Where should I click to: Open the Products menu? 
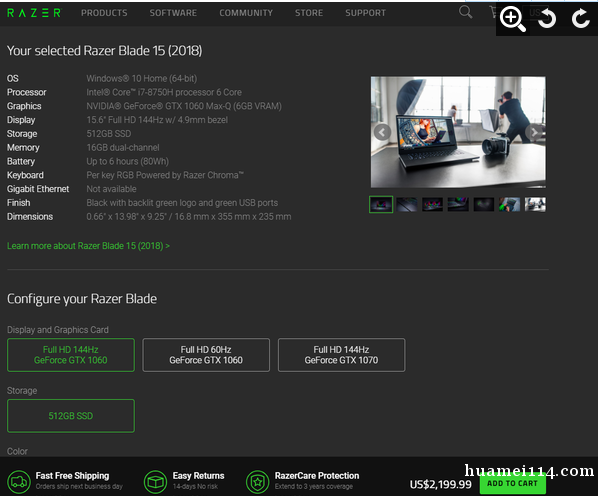pyautogui.click(x=104, y=13)
